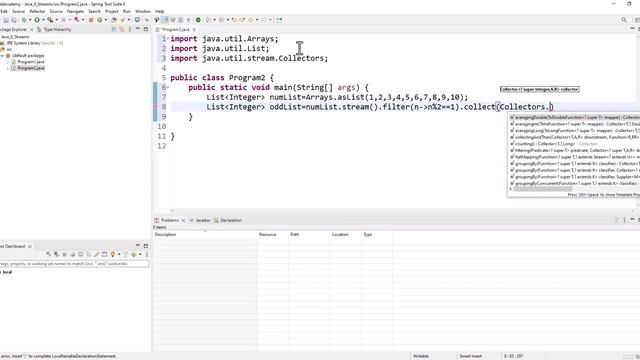
Task: Close the Program2.java editor tab
Action: (194, 29)
